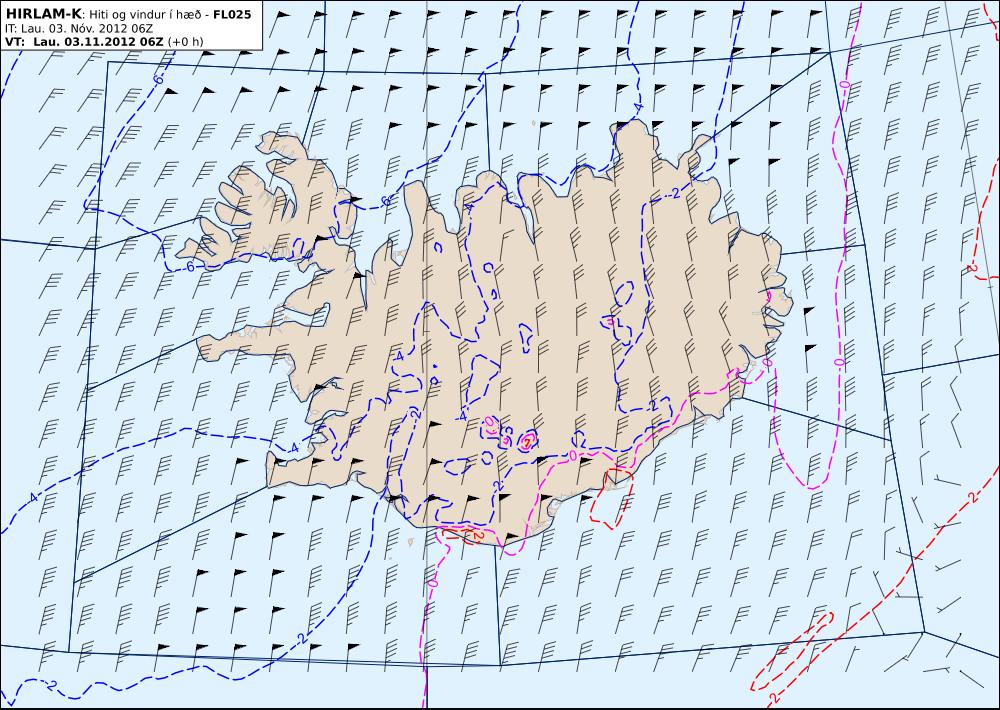Click the HIRLAM-K model title text
The height and width of the screenshot is (710, 1000).
click(x=43, y=14)
